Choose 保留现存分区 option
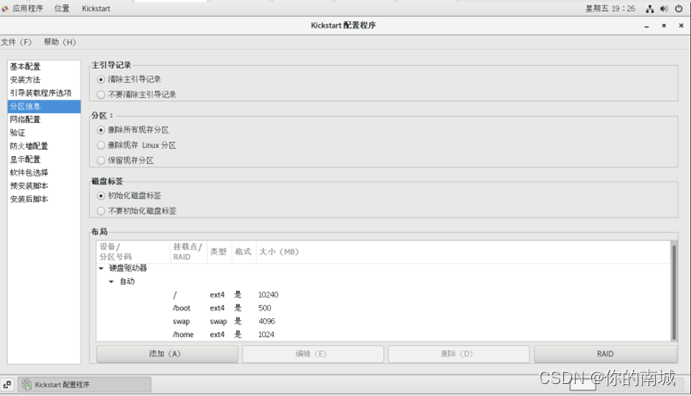Viewport: 691px width, 396px height. [101, 160]
